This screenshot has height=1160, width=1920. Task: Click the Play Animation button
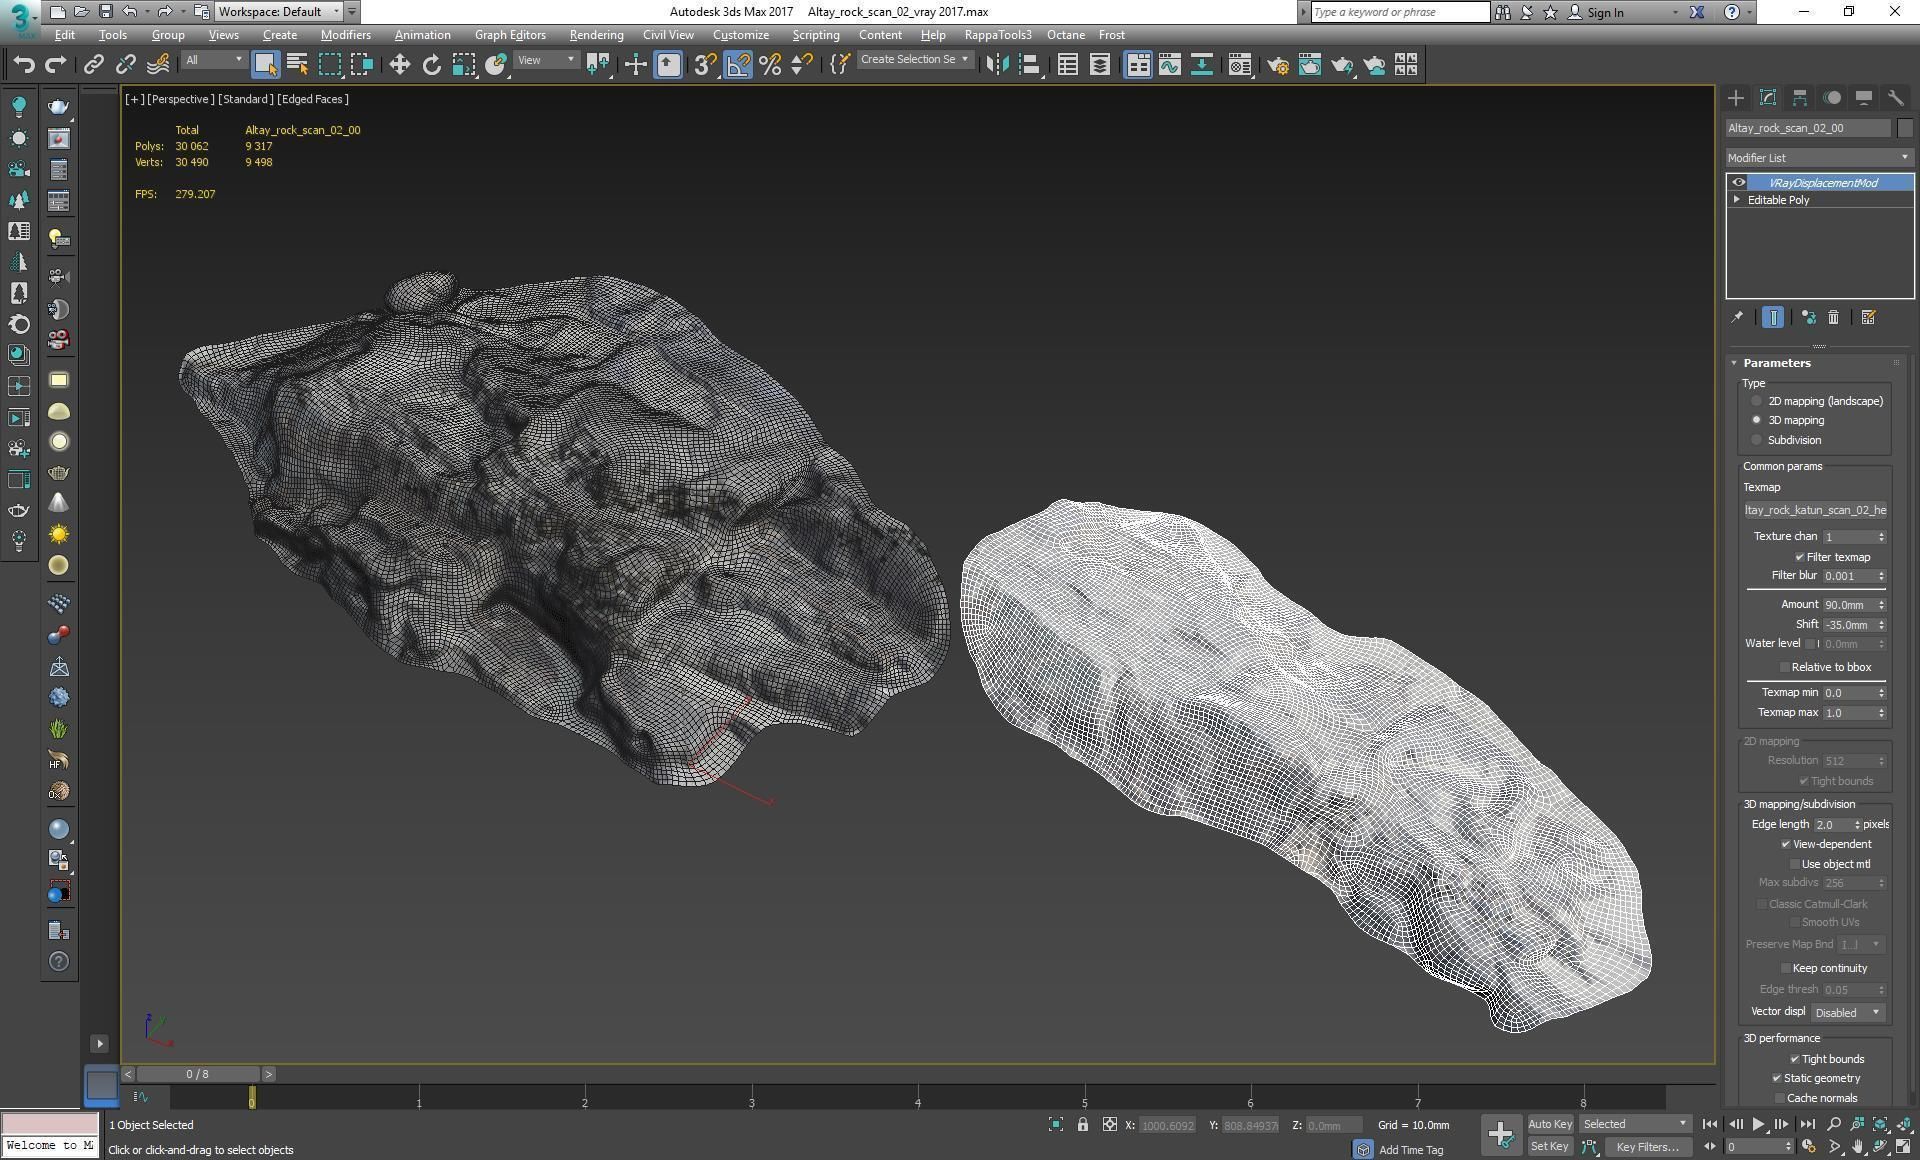click(x=1759, y=1125)
